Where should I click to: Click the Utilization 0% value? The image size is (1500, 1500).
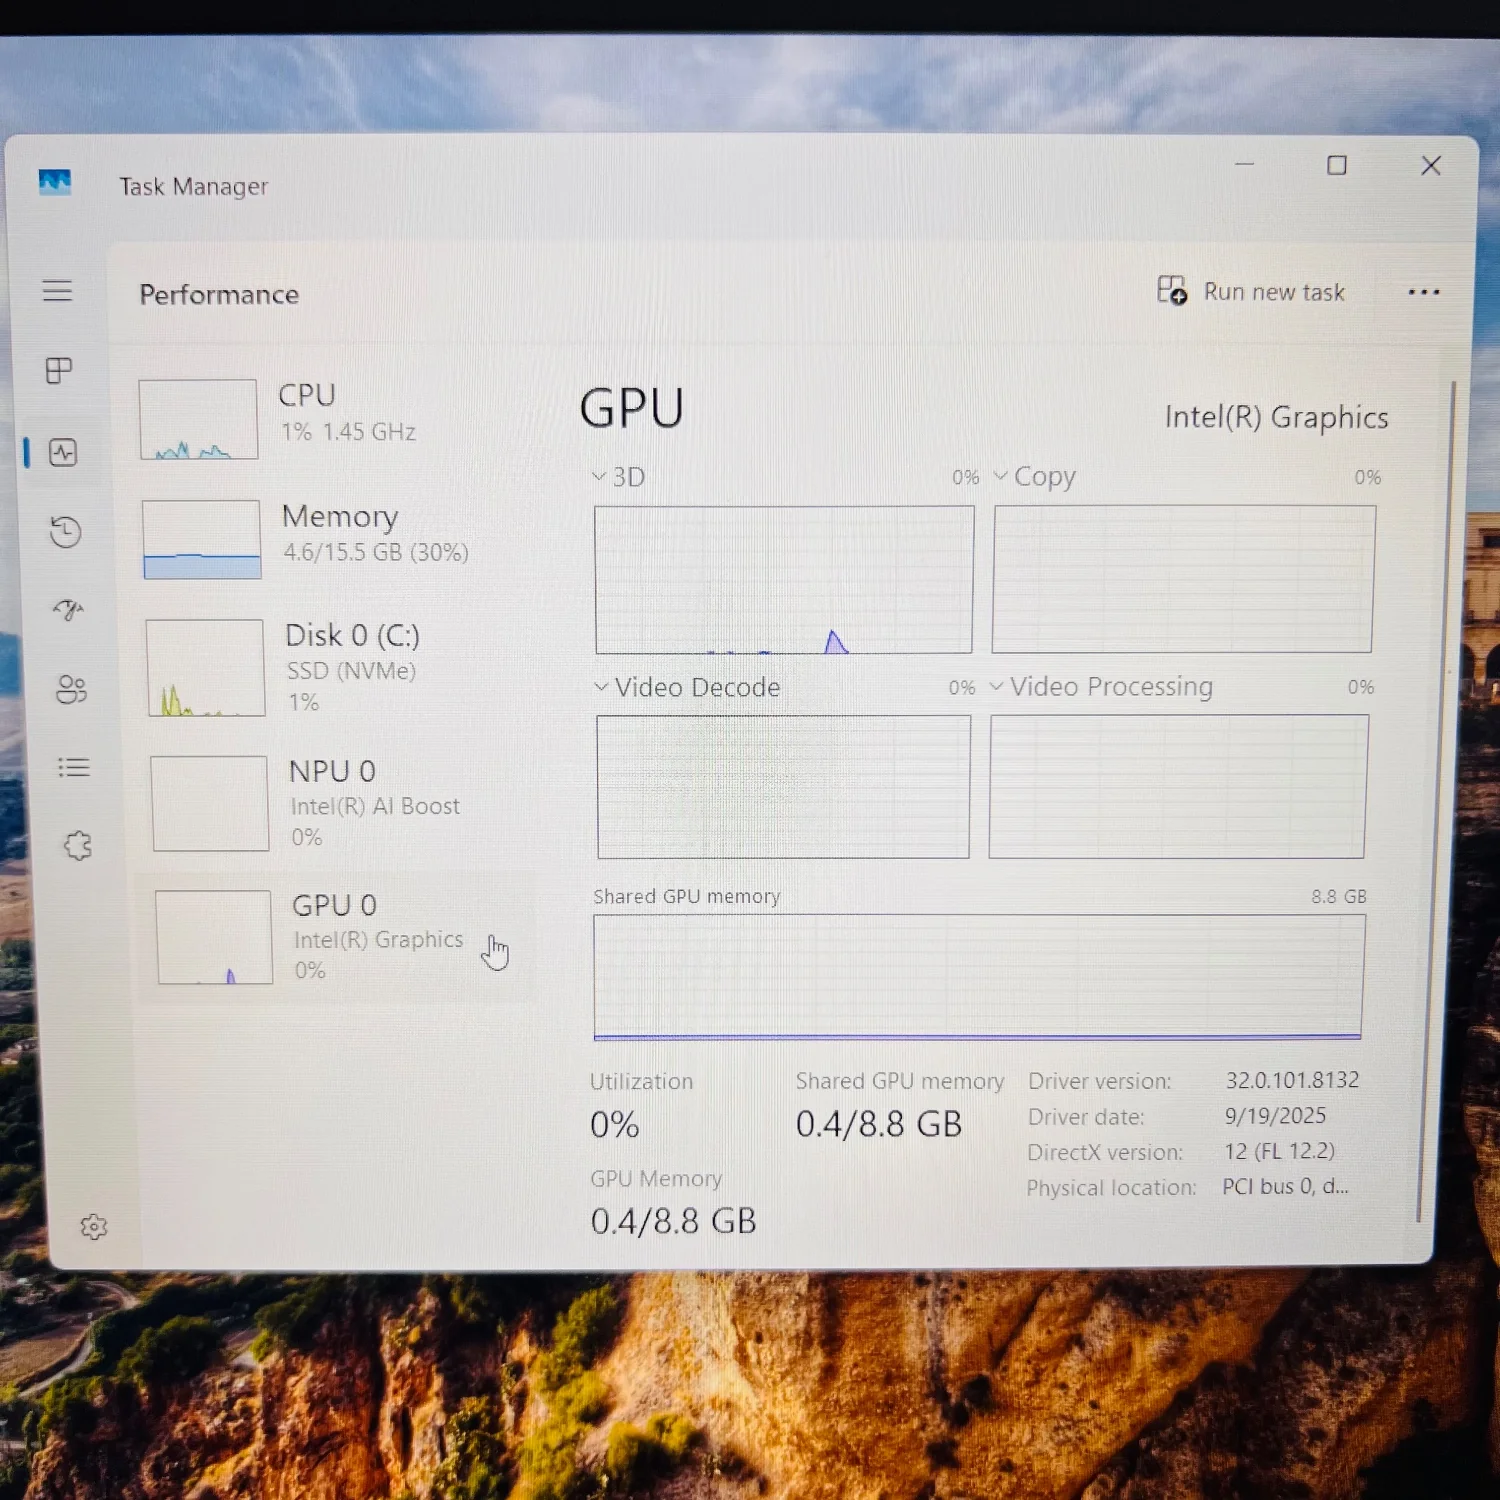coord(614,1124)
